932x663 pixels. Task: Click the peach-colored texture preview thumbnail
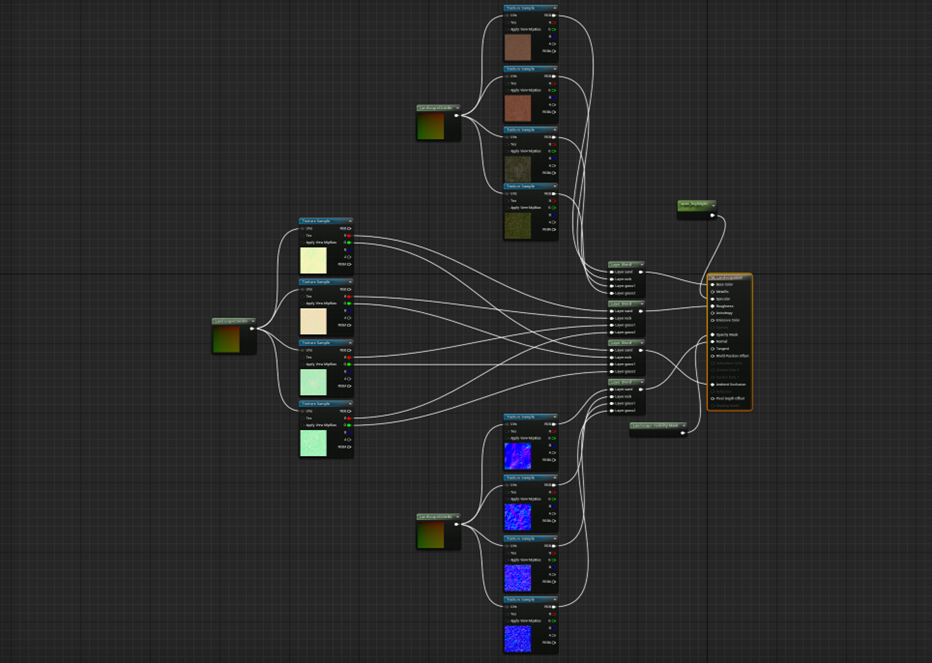(x=313, y=321)
